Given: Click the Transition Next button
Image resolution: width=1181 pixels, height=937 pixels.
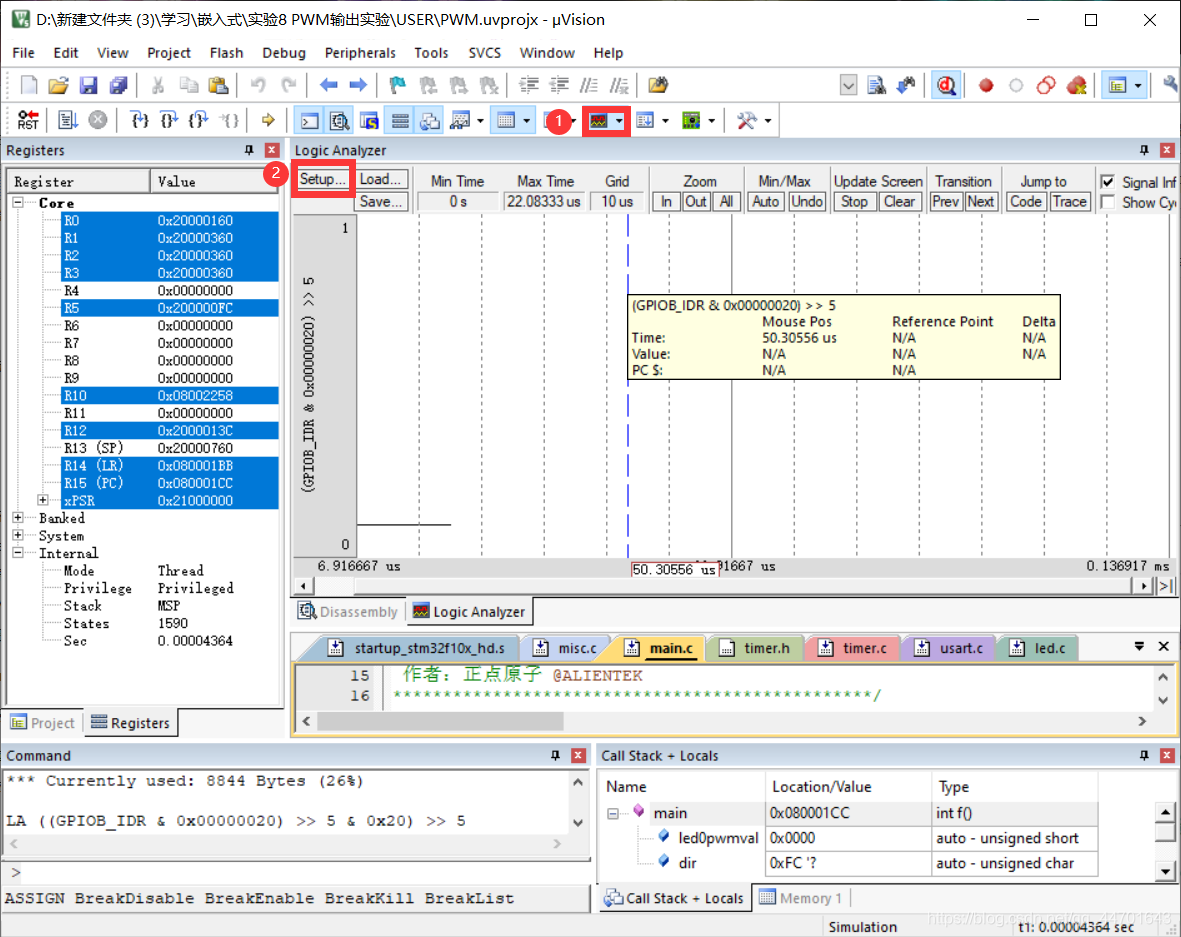Looking at the screenshot, I should point(980,202).
